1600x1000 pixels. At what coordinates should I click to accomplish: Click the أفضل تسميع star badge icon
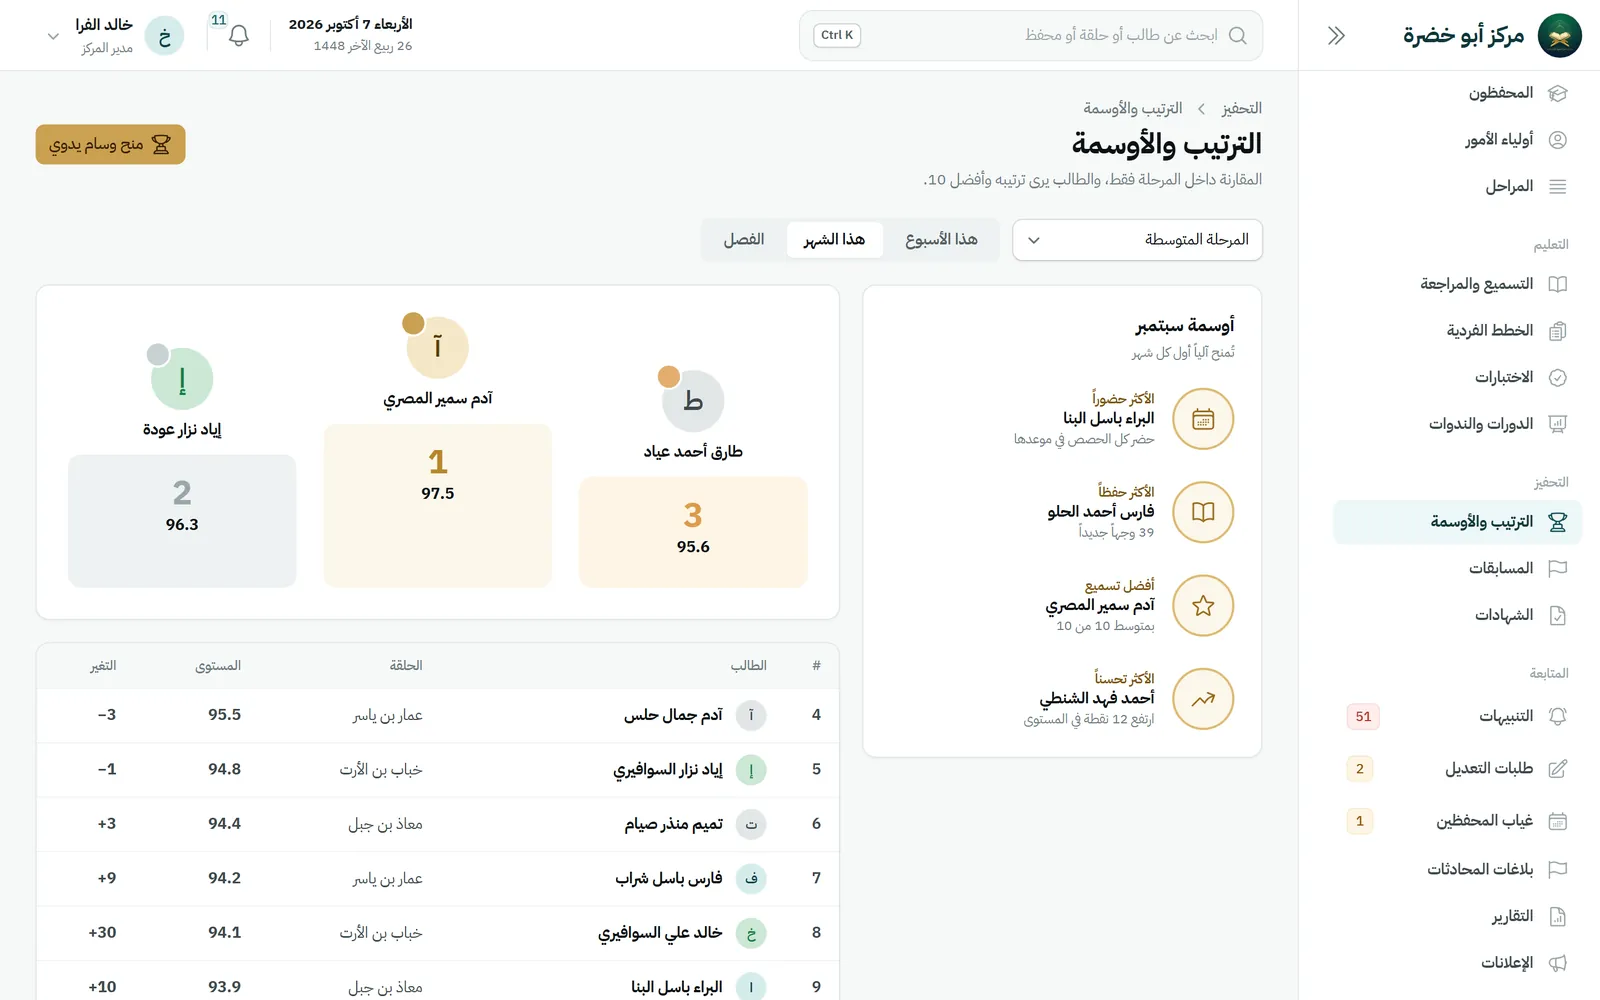1203,605
